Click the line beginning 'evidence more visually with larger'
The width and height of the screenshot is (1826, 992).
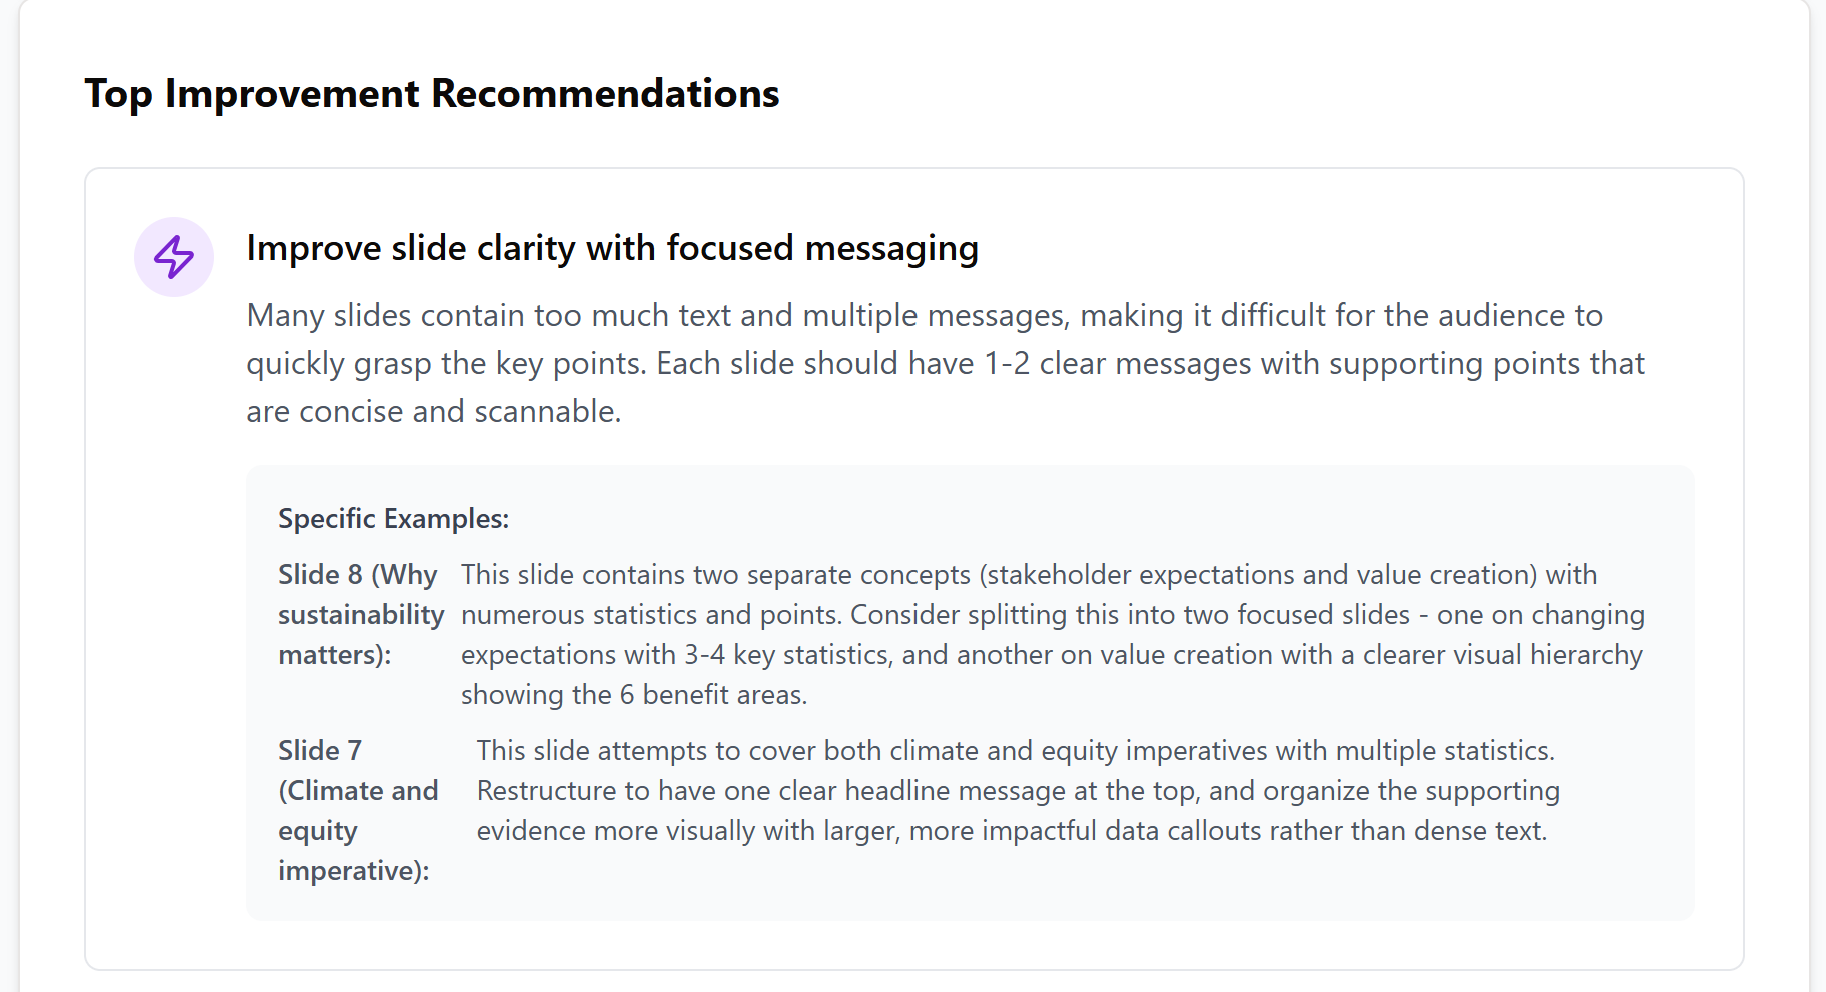(1012, 830)
